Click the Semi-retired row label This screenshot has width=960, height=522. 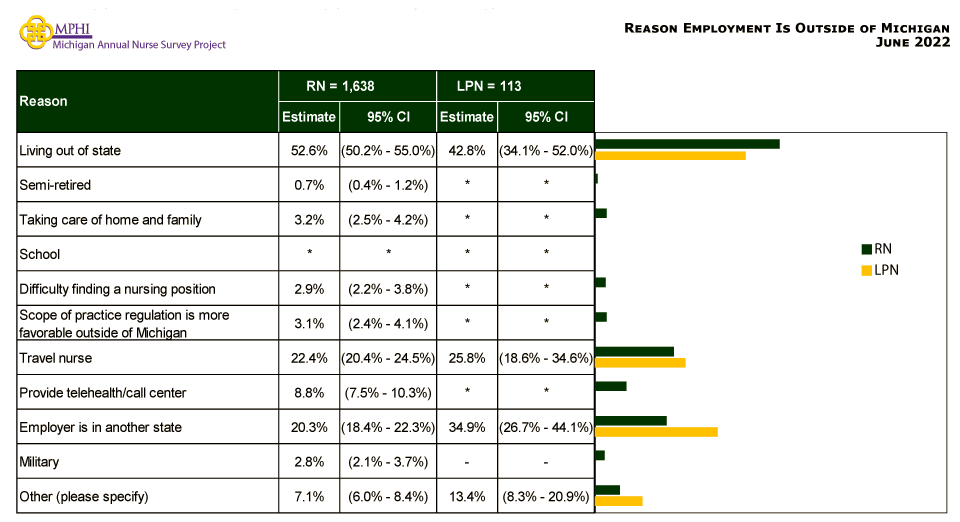(x=55, y=185)
